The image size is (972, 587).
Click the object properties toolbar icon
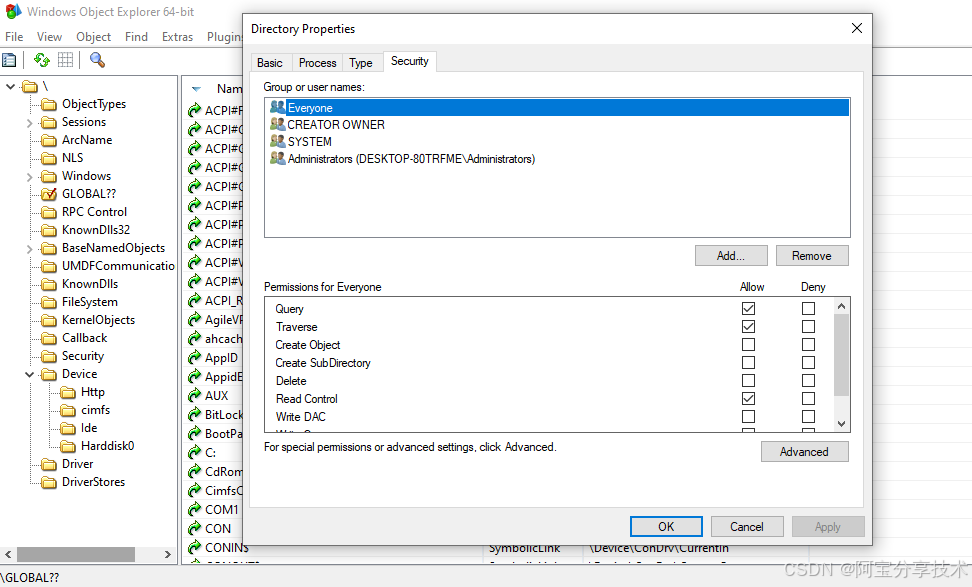[9, 60]
